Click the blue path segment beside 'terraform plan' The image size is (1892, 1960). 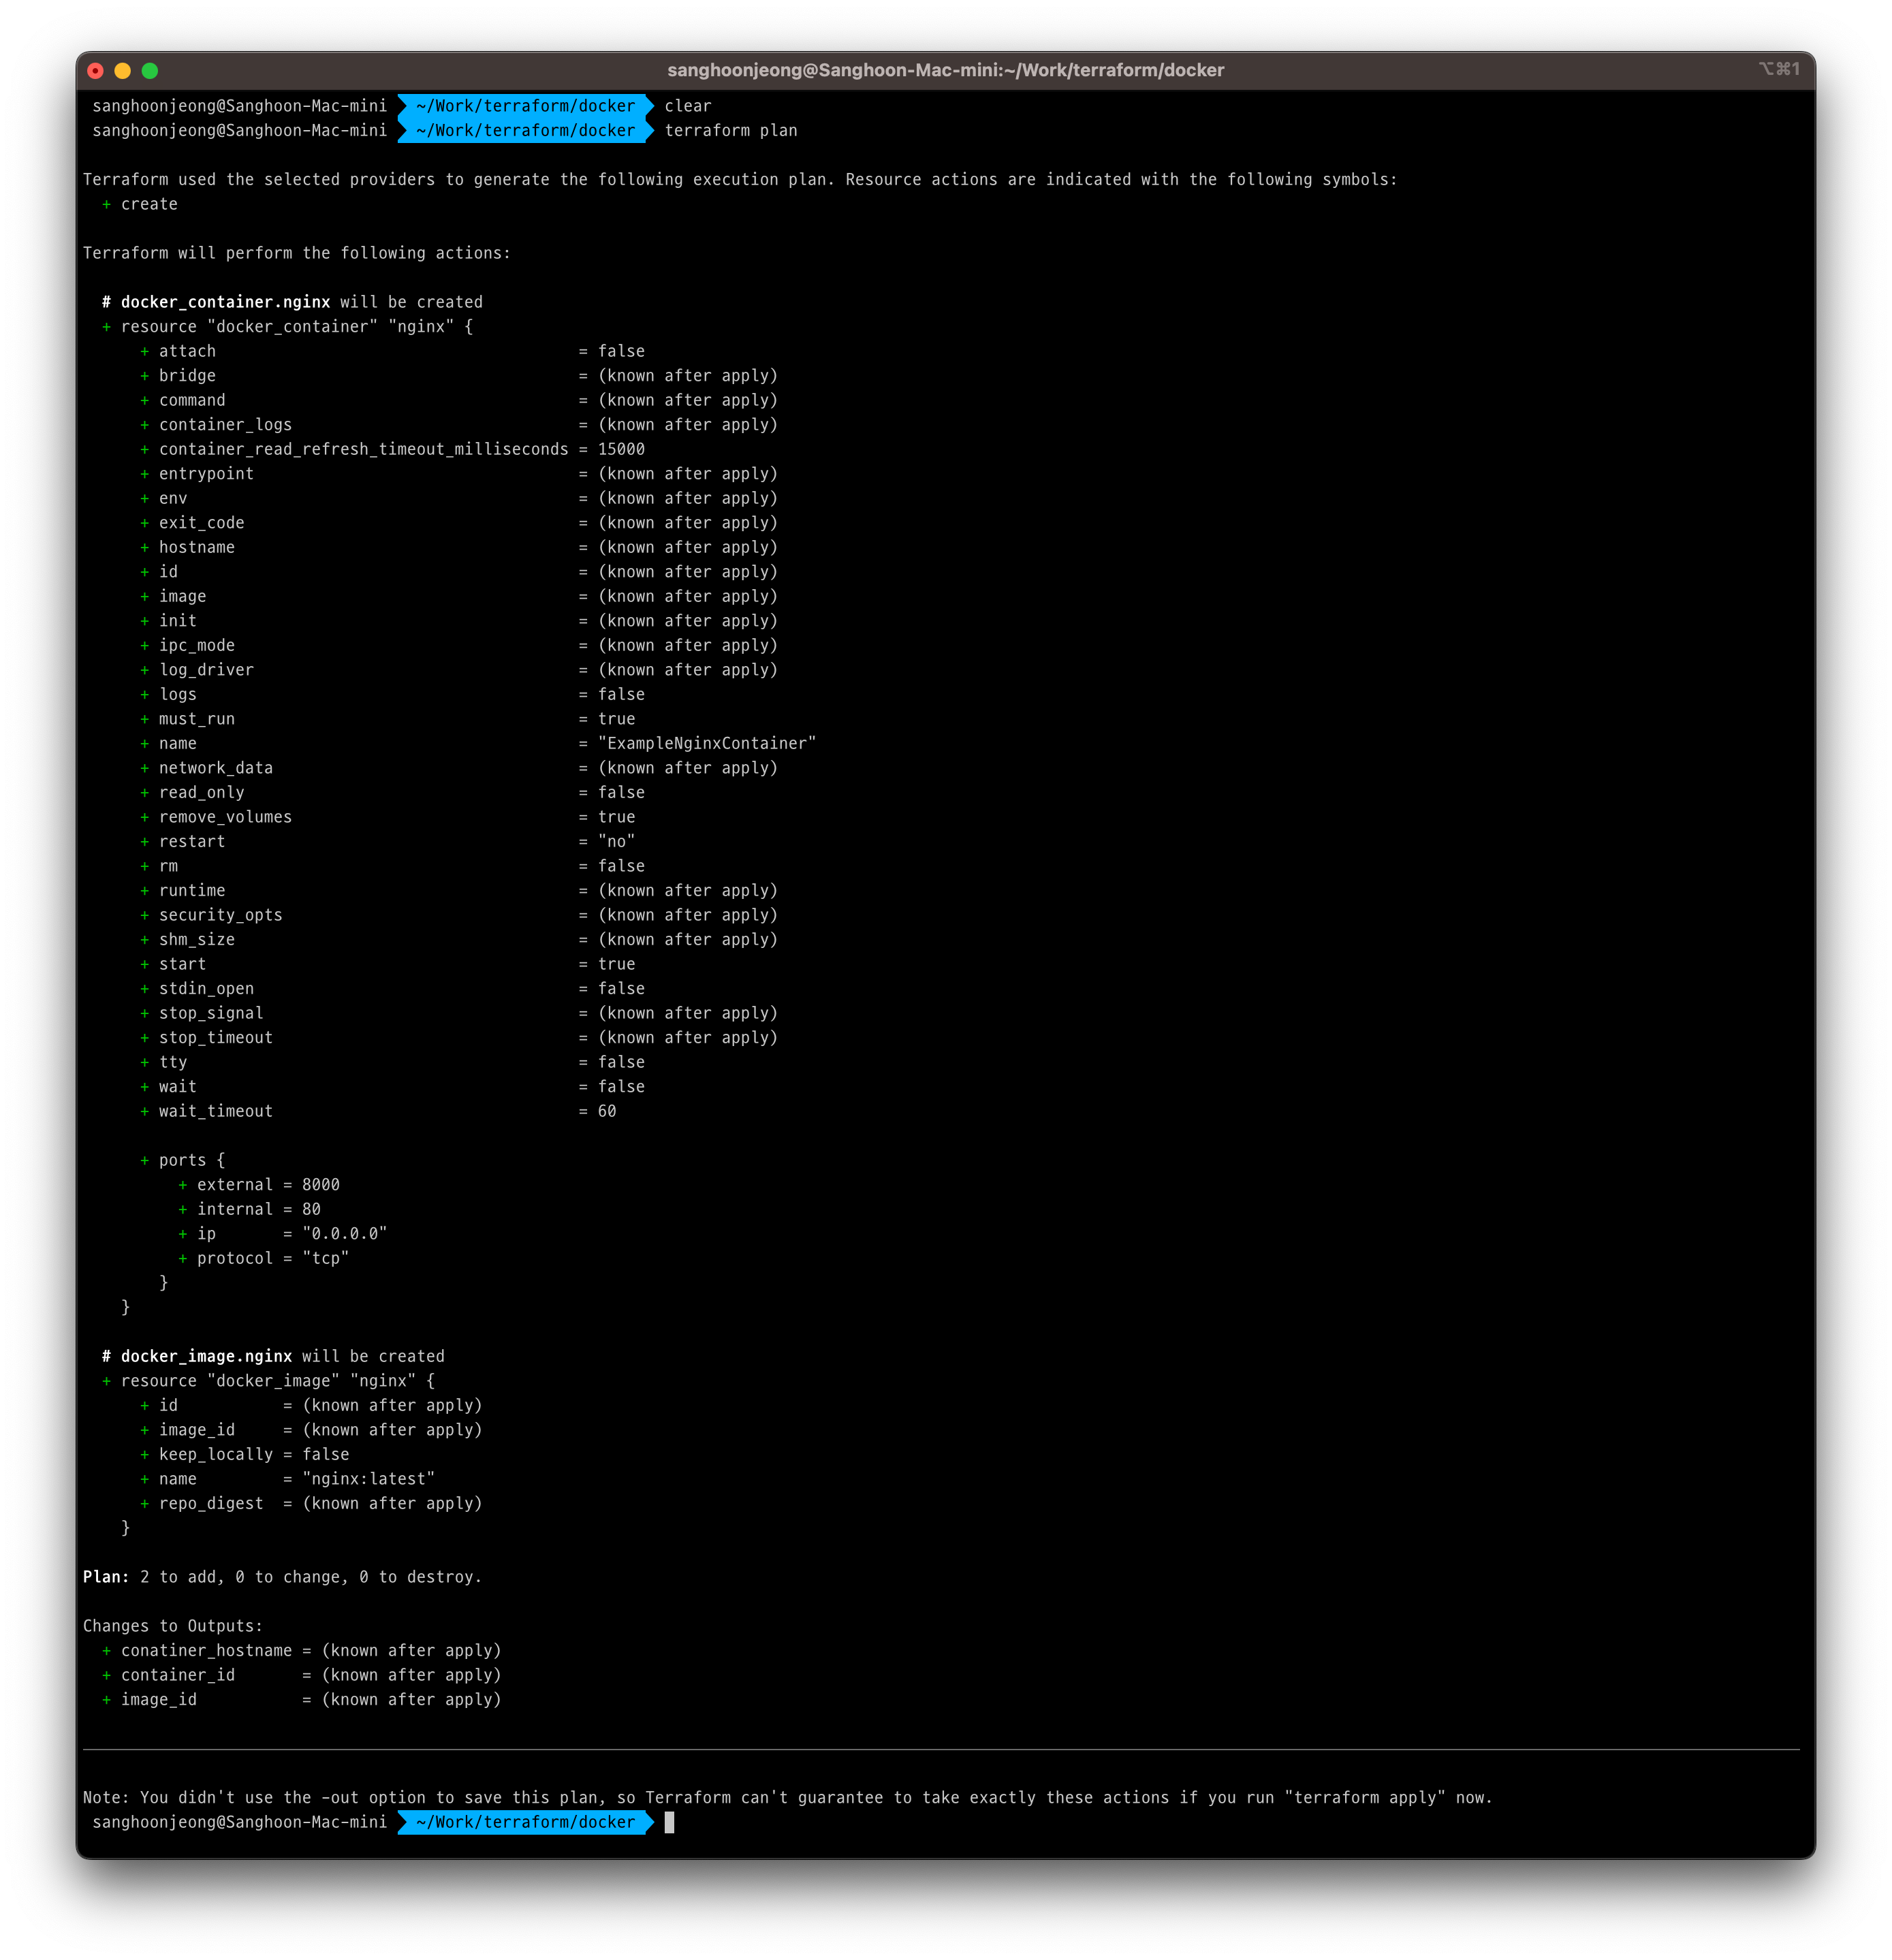pos(525,131)
